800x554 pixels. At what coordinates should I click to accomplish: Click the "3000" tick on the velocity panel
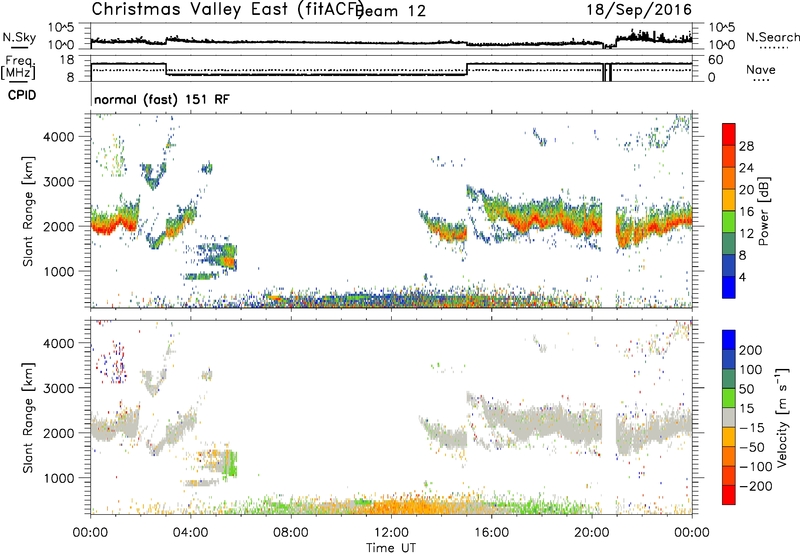point(58,388)
